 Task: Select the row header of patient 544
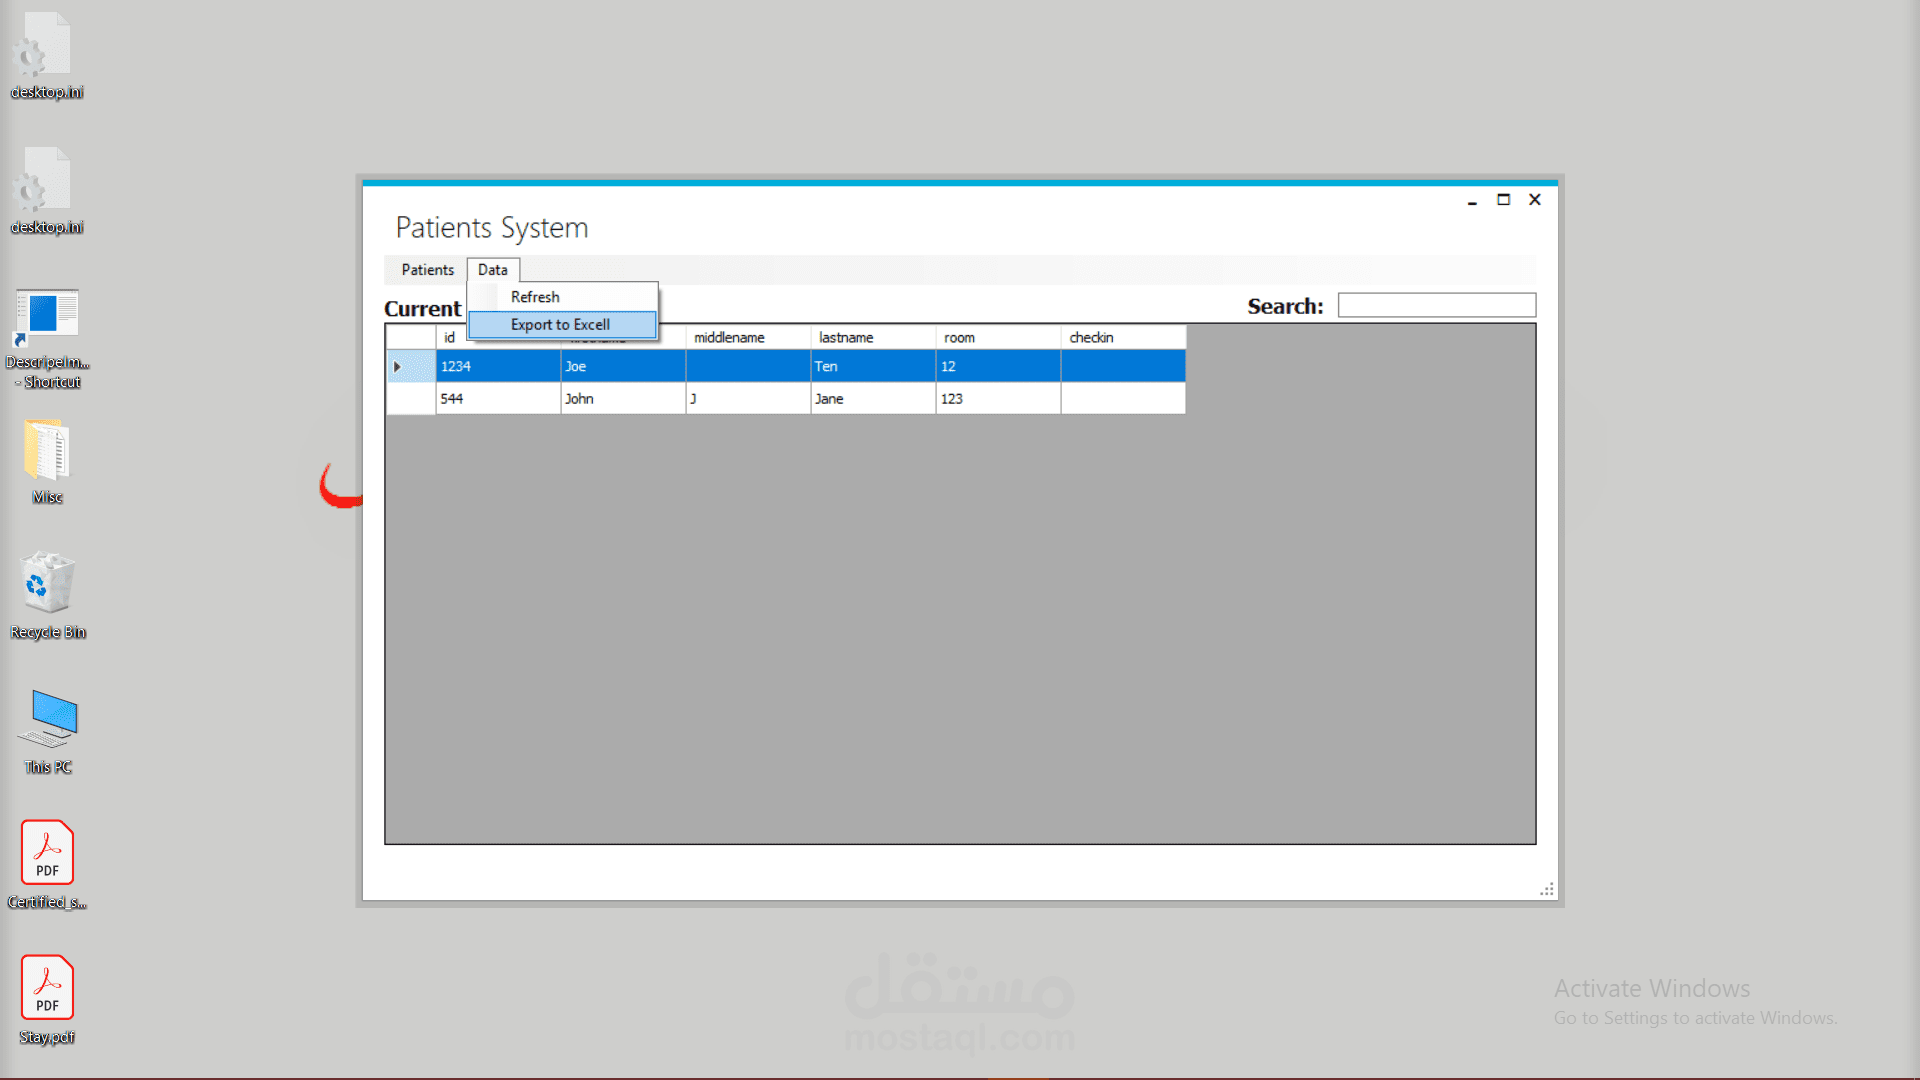410,399
